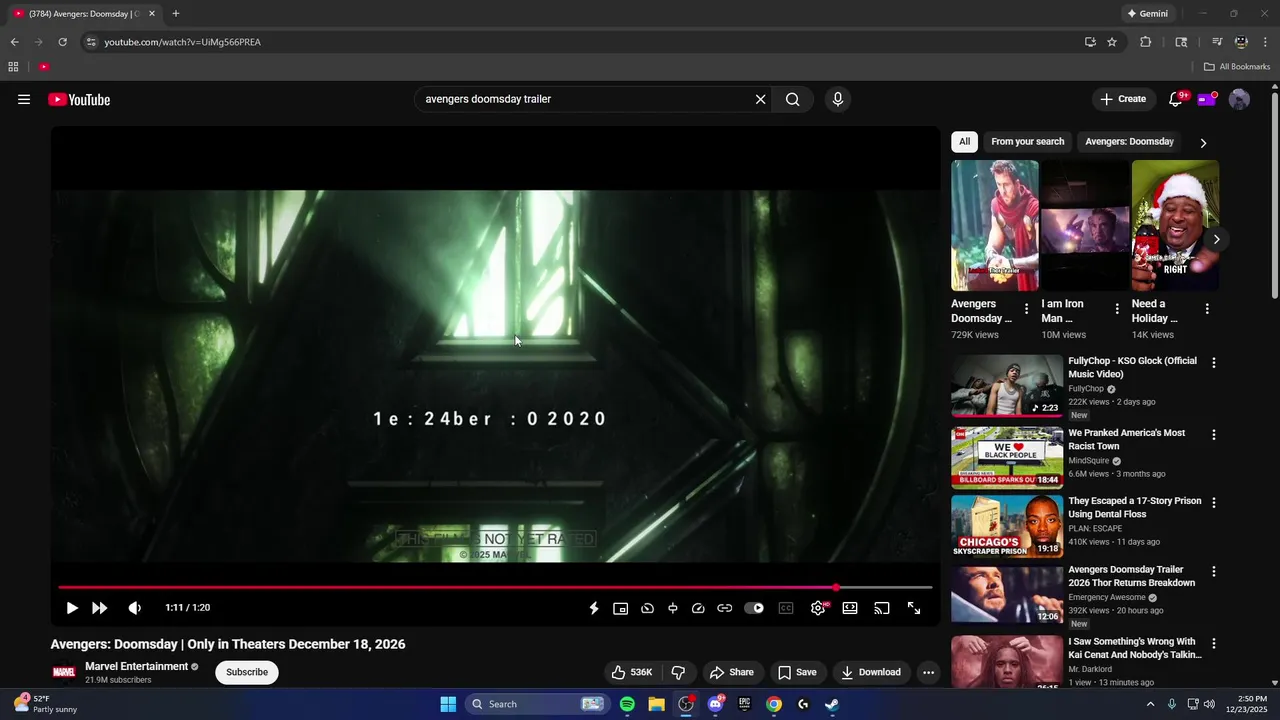
Task: Select the From your search chip
Action: click(1027, 142)
